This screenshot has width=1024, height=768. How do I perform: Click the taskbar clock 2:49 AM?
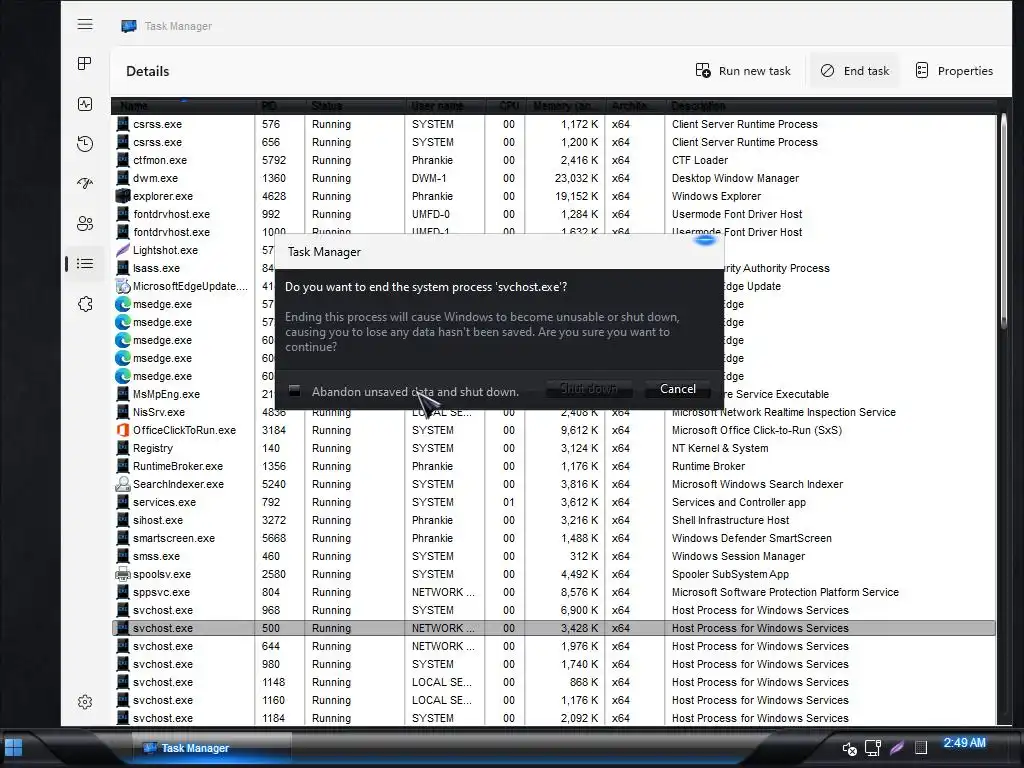pos(965,743)
